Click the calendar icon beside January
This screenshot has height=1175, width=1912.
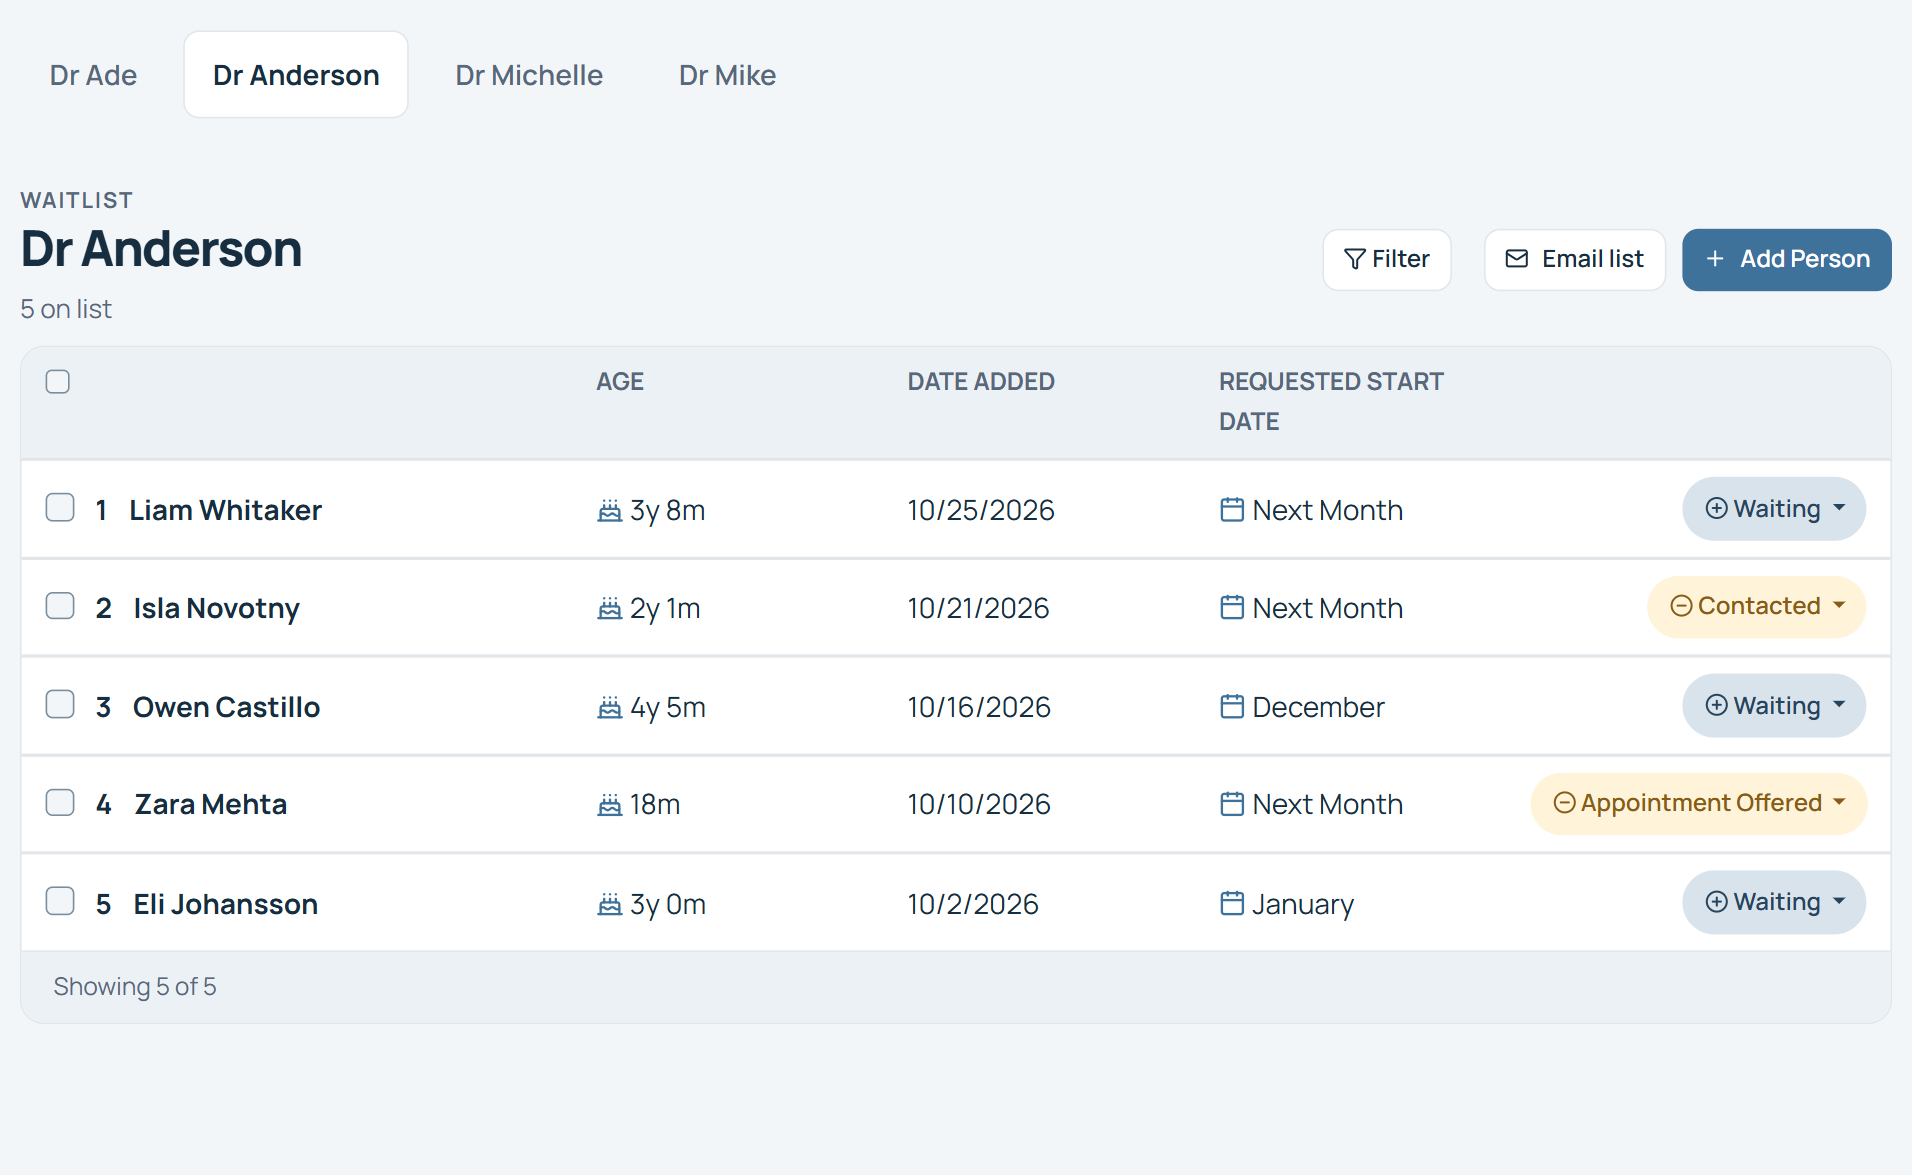point(1232,903)
